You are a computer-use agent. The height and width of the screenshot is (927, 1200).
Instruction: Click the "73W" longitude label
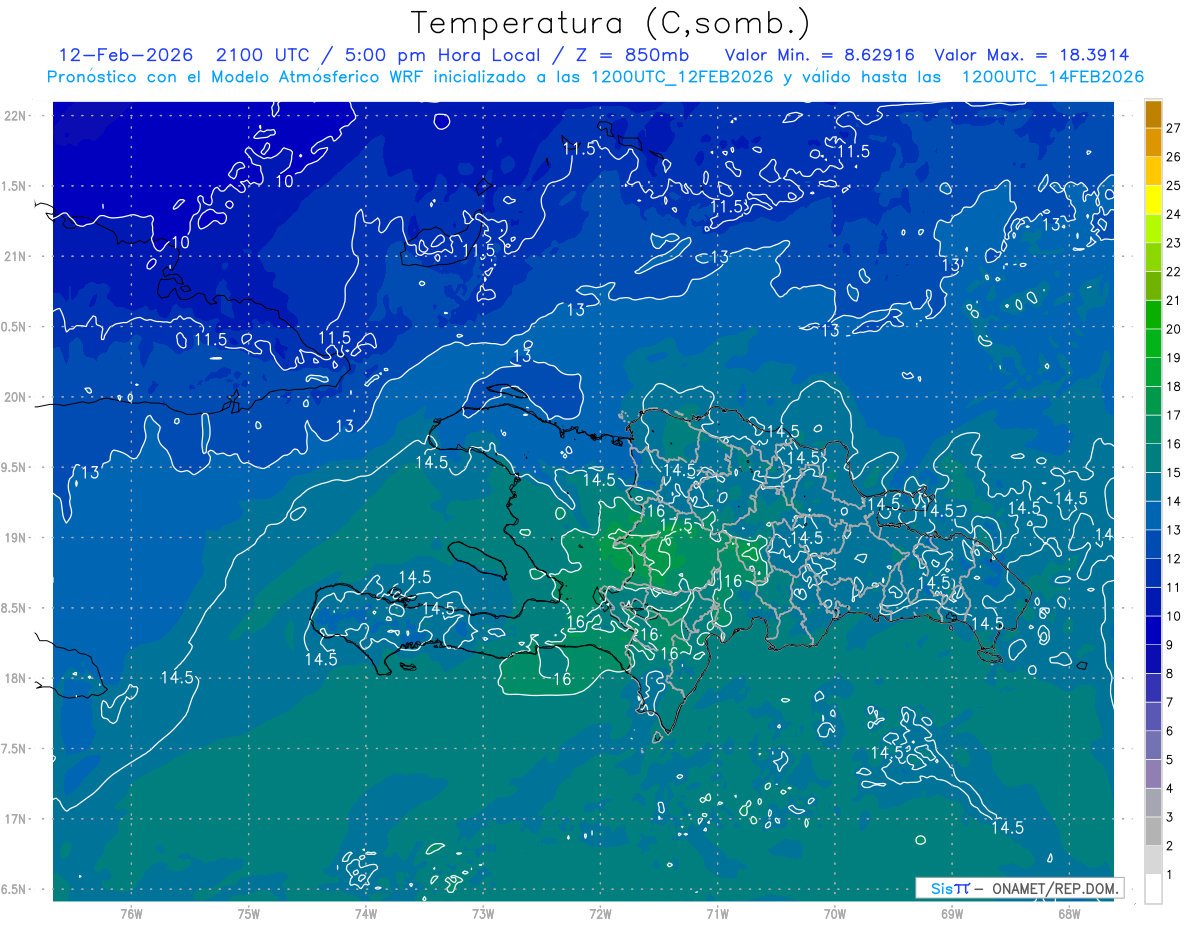(483, 913)
